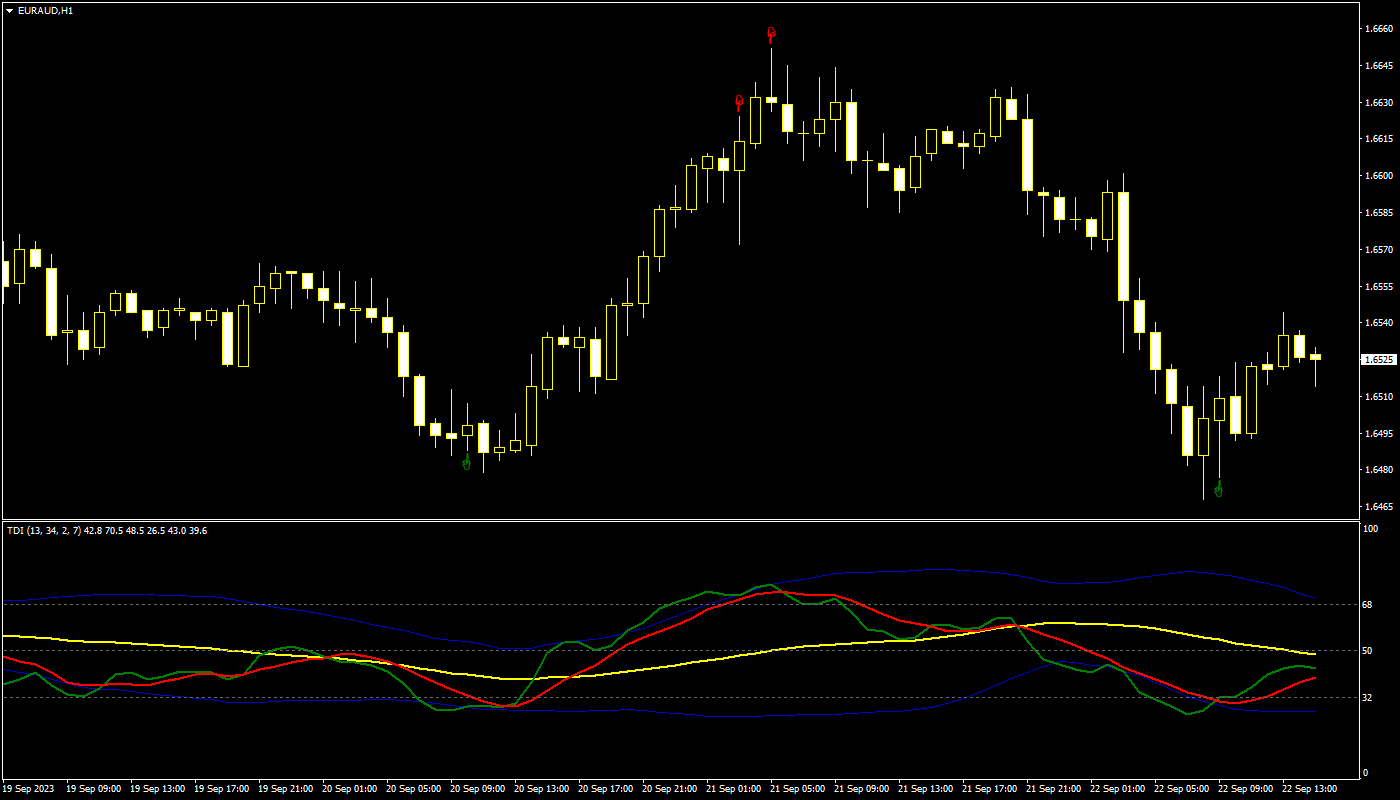Click the highest red sell signal hand icon

point(771,35)
